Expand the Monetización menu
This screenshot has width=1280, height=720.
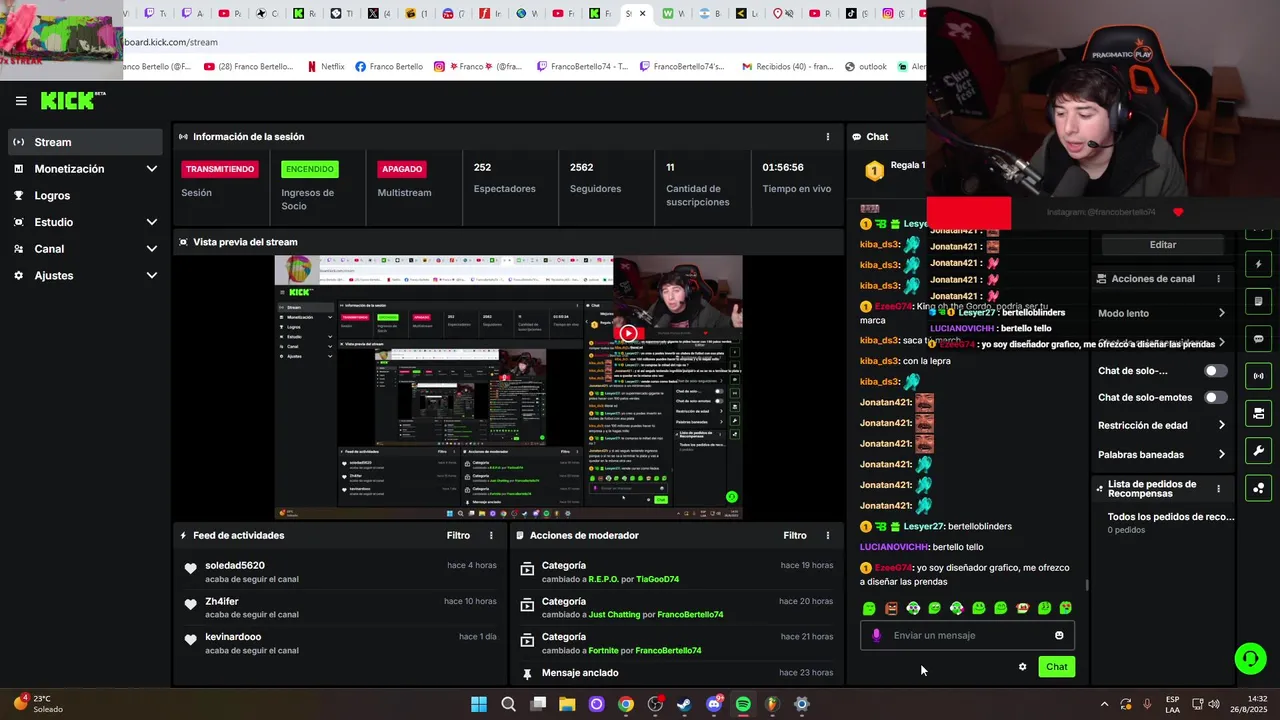tap(84, 169)
